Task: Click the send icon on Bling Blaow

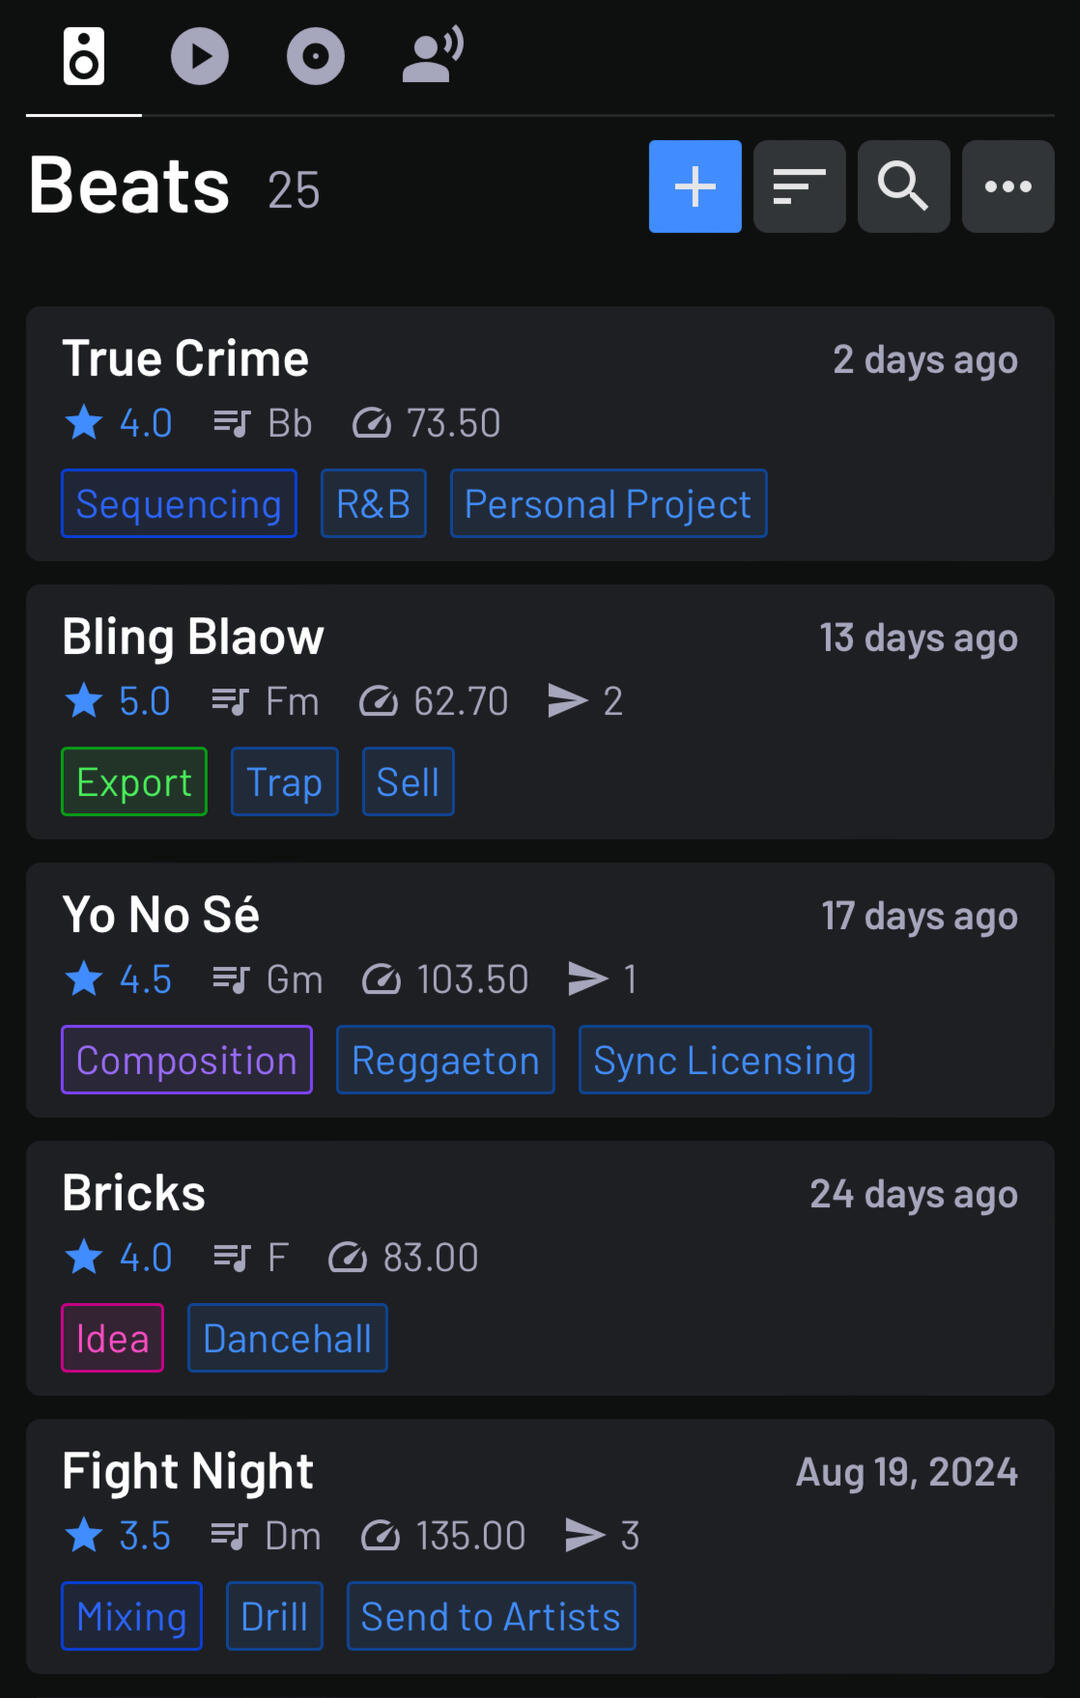Action: click(x=567, y=701)
